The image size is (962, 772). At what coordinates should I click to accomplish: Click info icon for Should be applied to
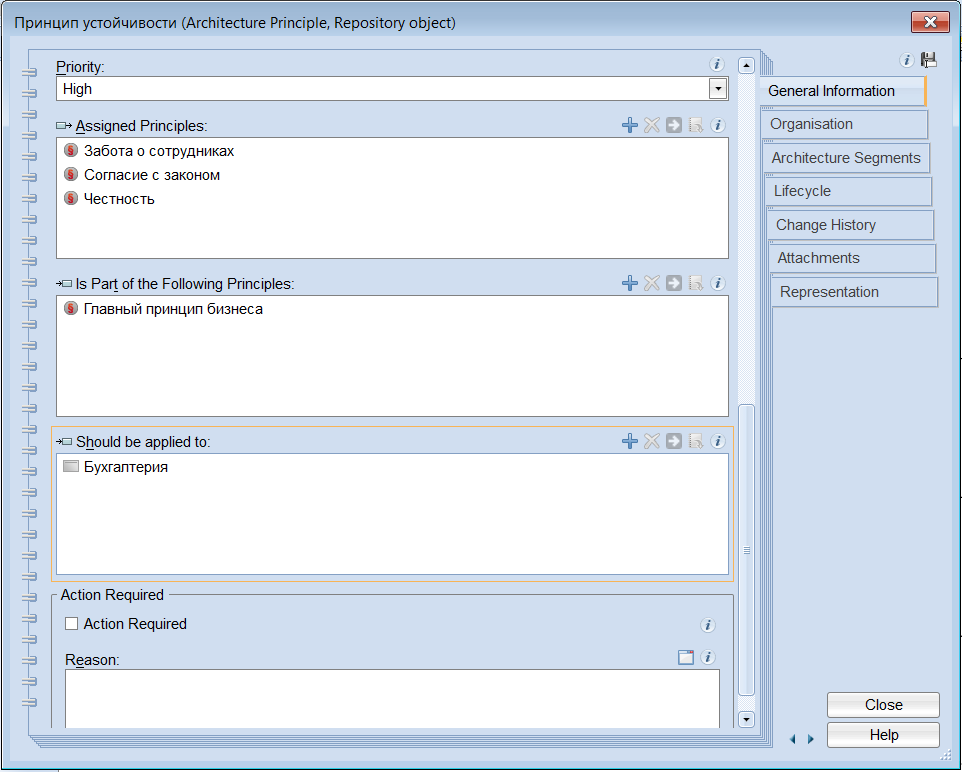[718, 441]
